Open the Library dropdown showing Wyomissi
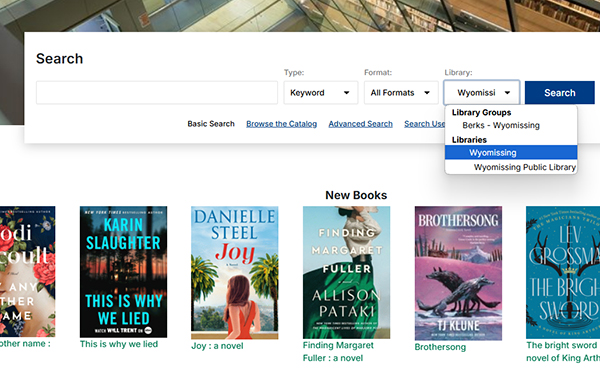 (x=481, y=93)
